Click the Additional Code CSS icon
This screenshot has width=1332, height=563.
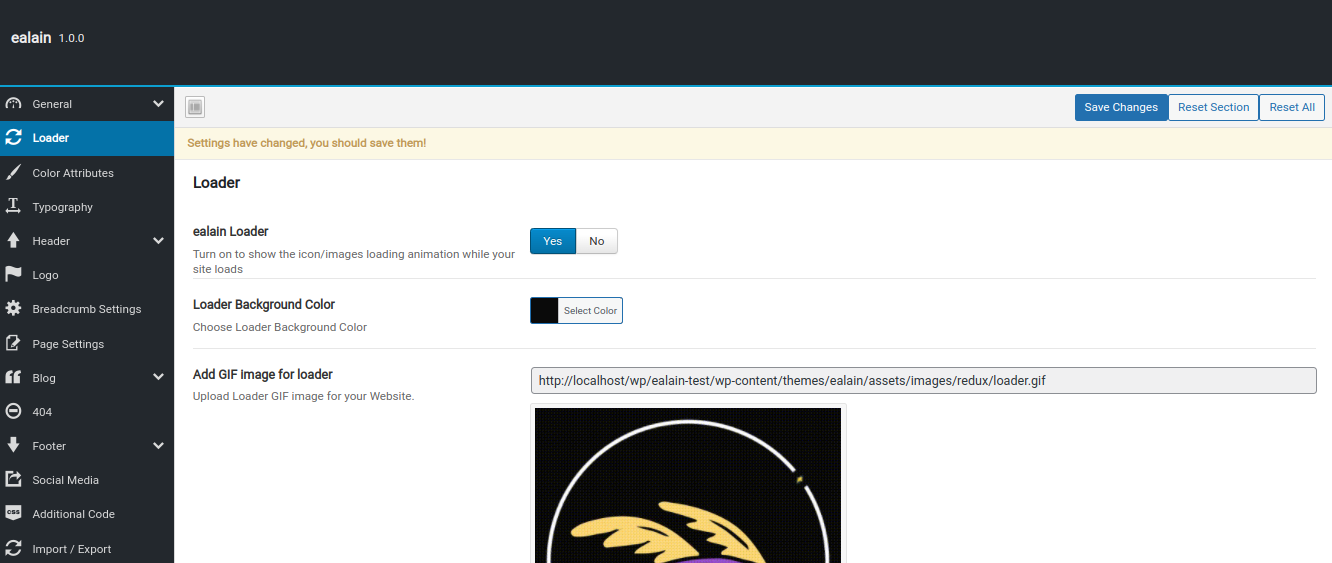point(14,513)
